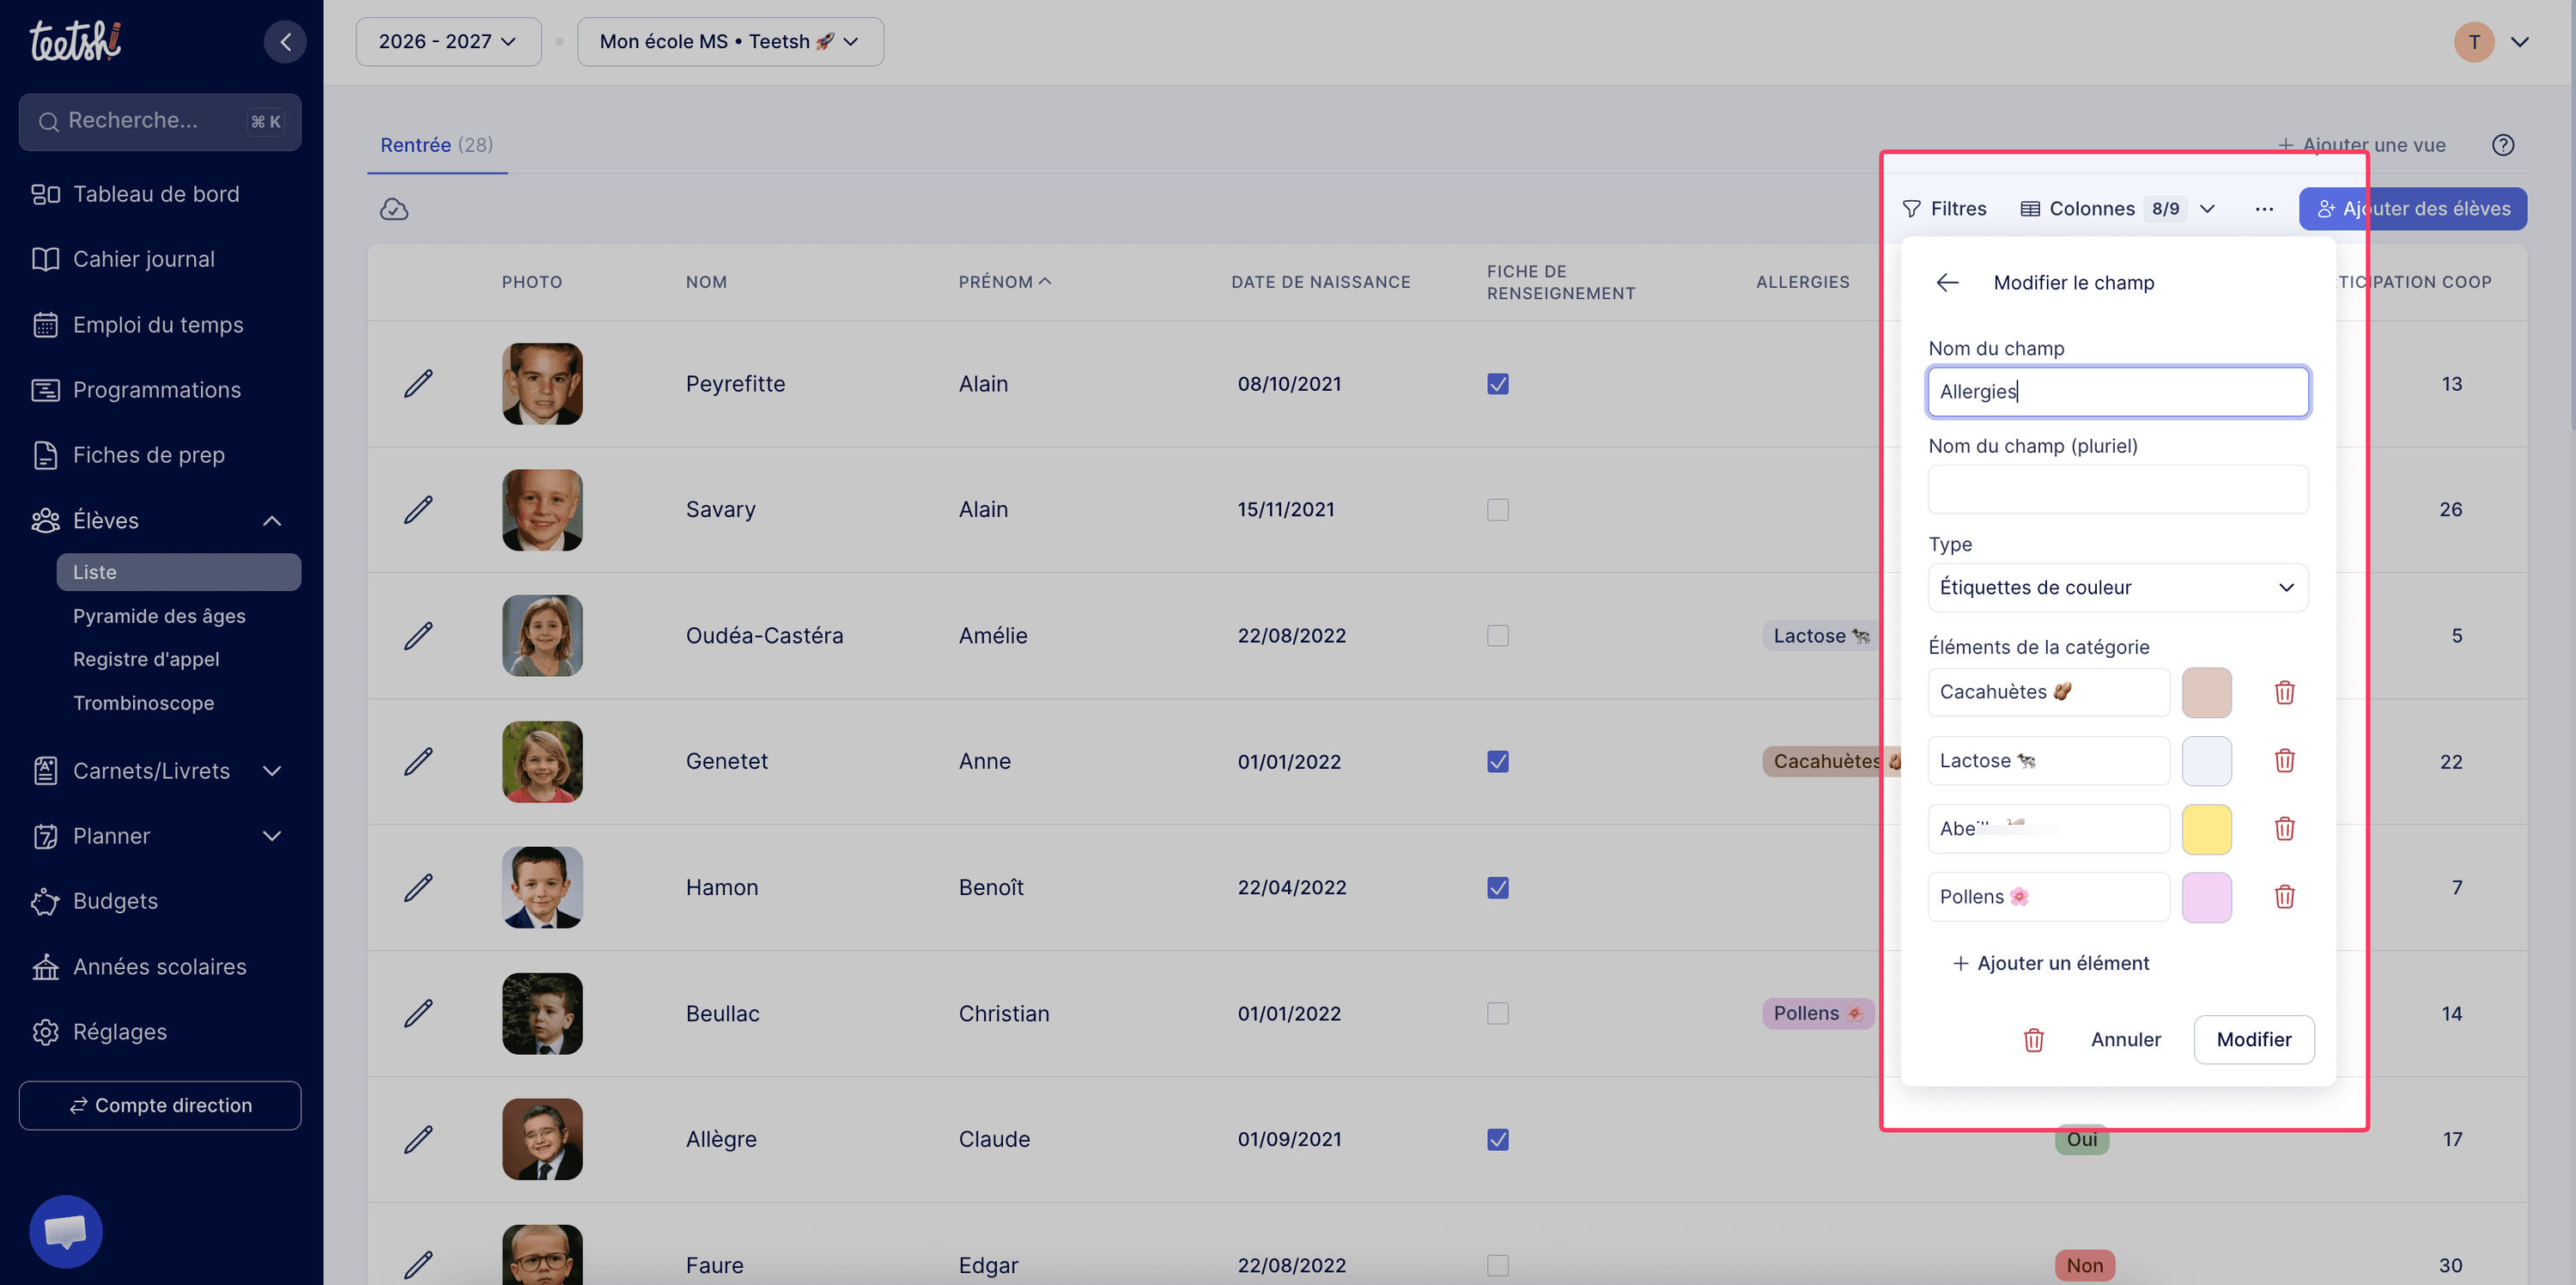This screenshot has width=2576, height=1285.
Task: Click the cloud sync icon
Action: pos(394,209)
